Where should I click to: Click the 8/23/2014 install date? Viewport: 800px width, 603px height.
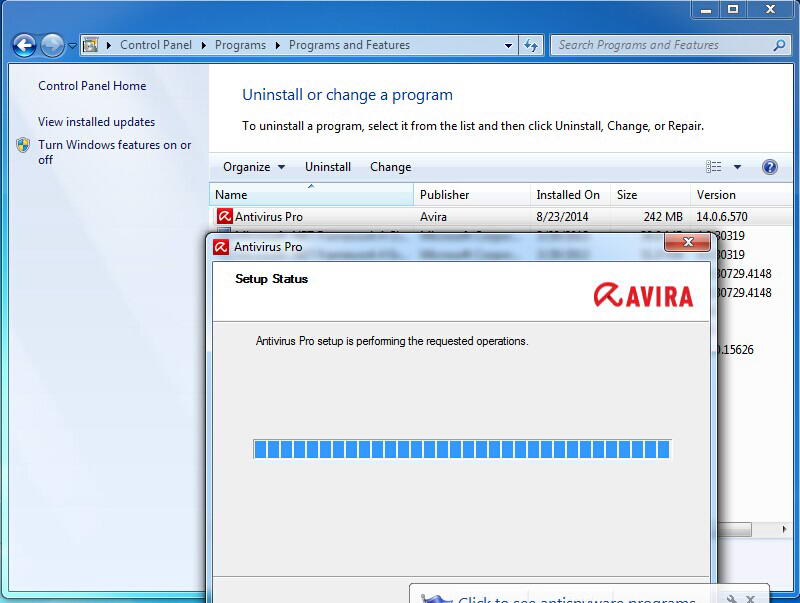tap(562, 217)
